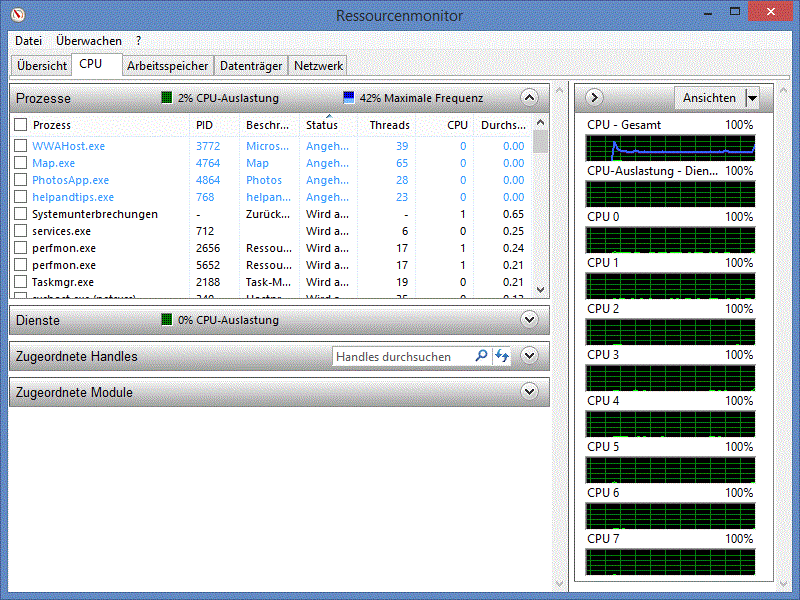Screen dimensions: 800x600
Task: Click the search magnifier icon in Handles
Action: pyautogui.click(x=481, y=357)
